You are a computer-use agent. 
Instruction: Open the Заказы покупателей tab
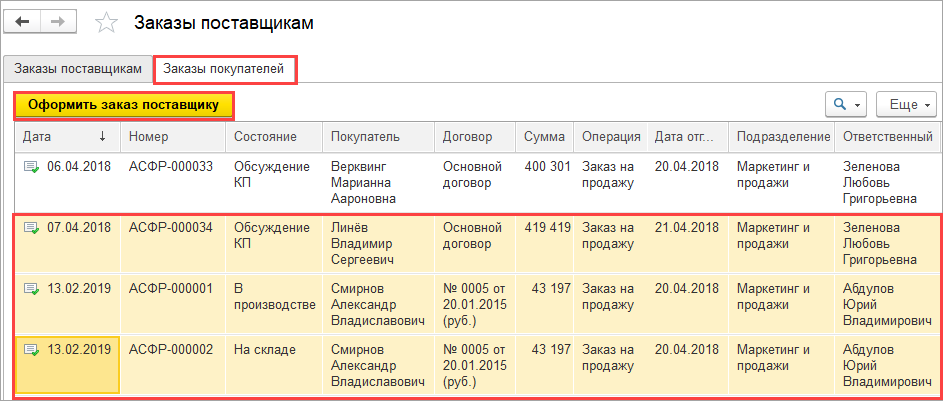click(225, 69)
